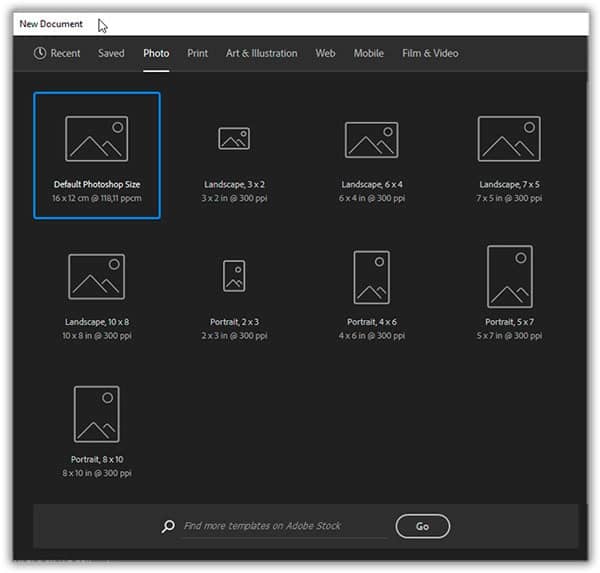Click the '3 x 2 in @ 300 ppi' text
This screenshot has height=573, width=600.
(x=234, y=198)
